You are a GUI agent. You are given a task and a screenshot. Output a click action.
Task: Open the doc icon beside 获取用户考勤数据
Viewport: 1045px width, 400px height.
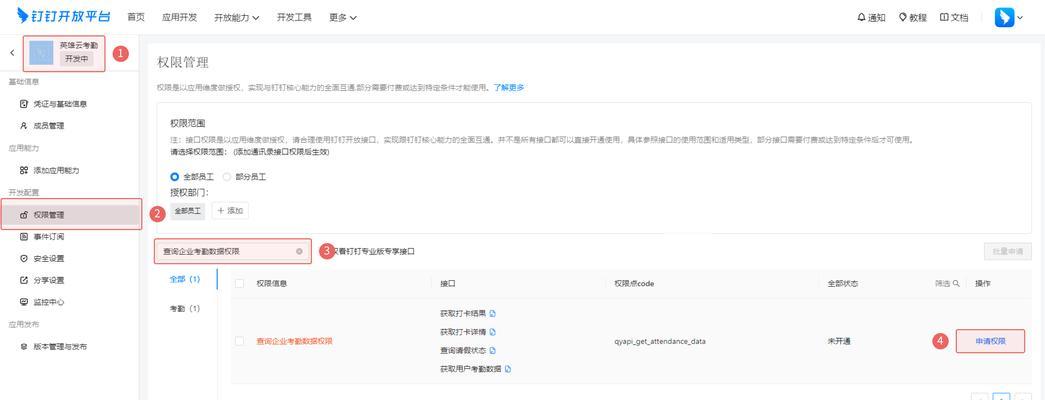[x=508, y=369]
